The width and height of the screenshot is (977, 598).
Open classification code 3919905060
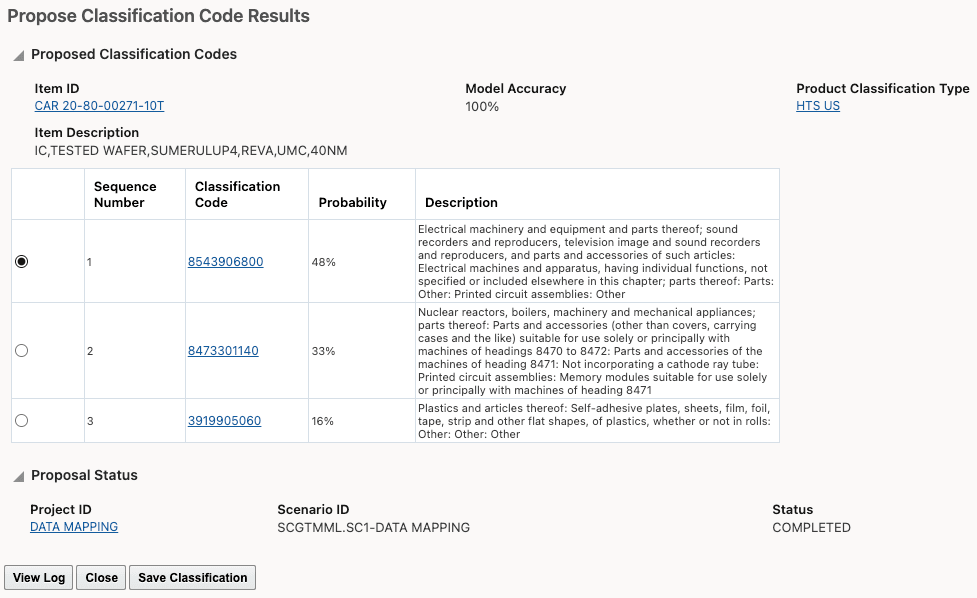(x=224, y=420)
